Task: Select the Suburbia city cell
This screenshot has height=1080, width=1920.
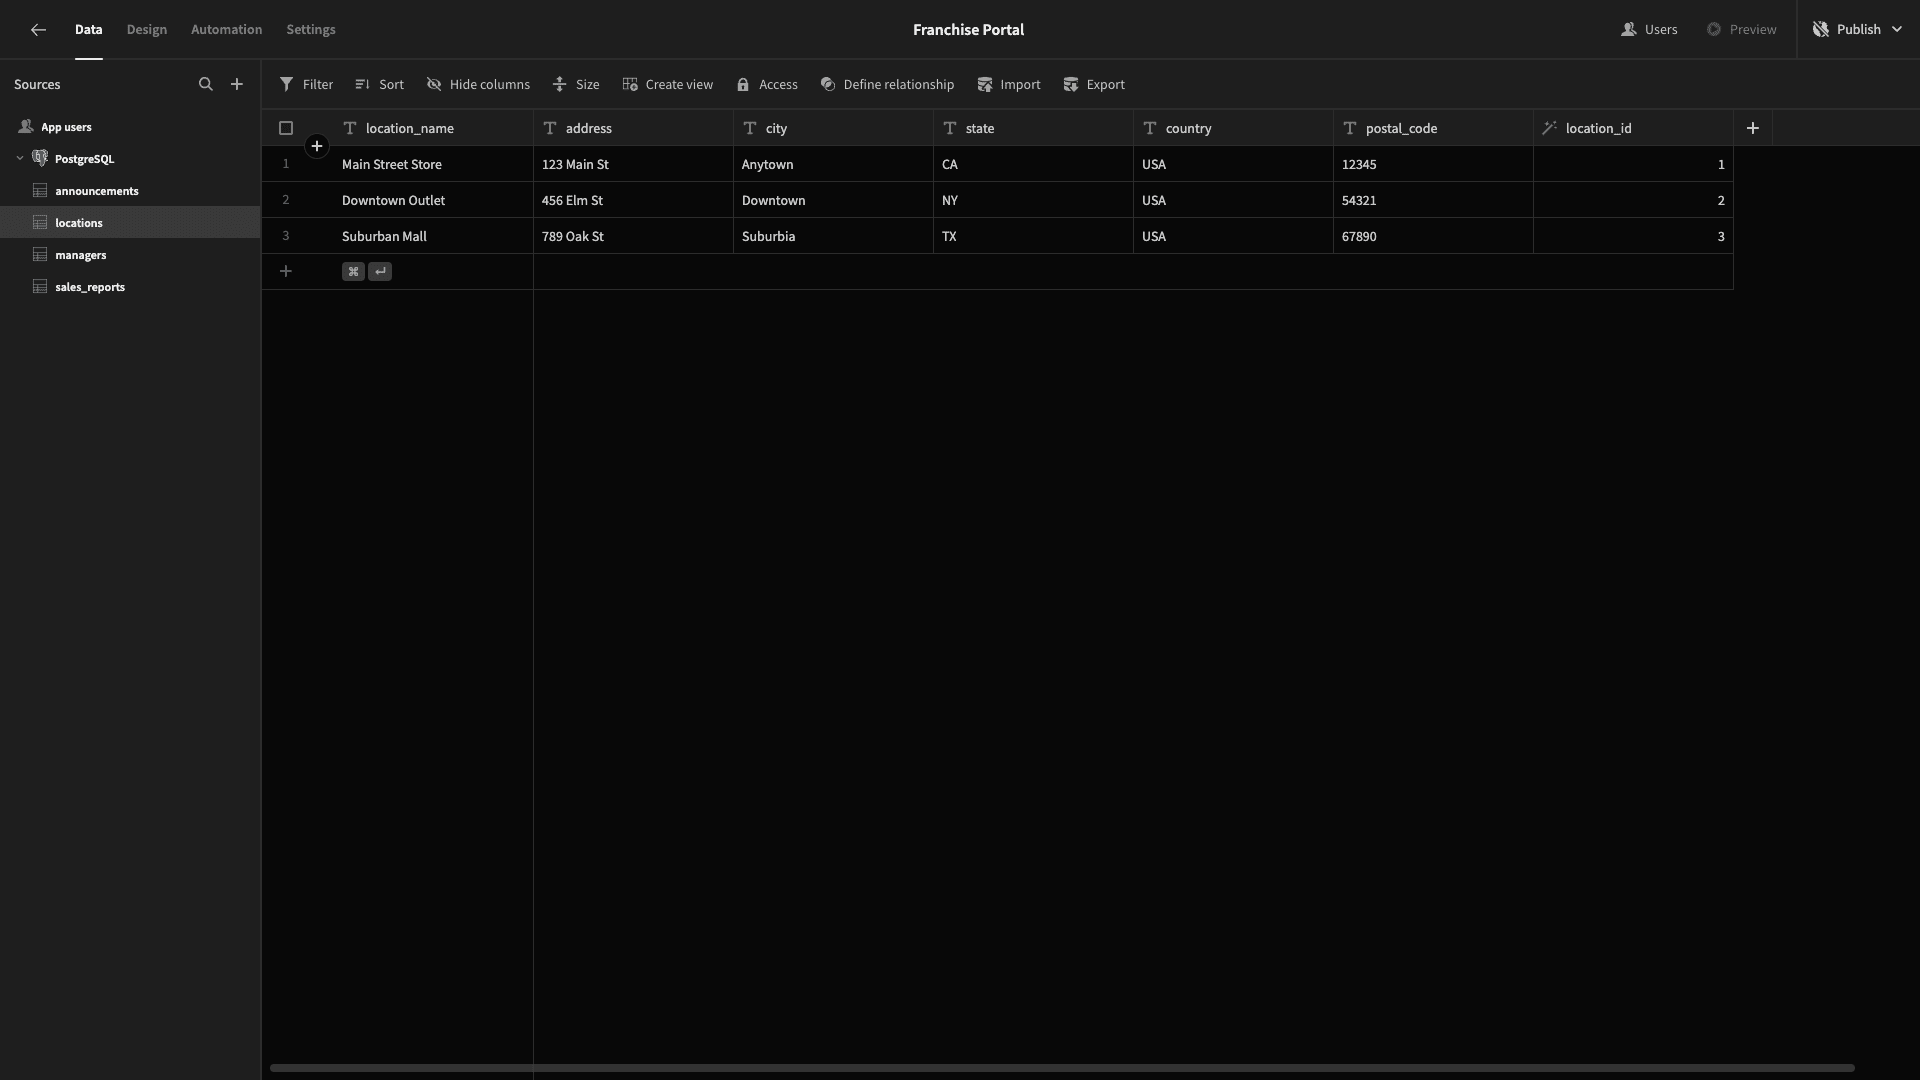Action: coord(833,236)
